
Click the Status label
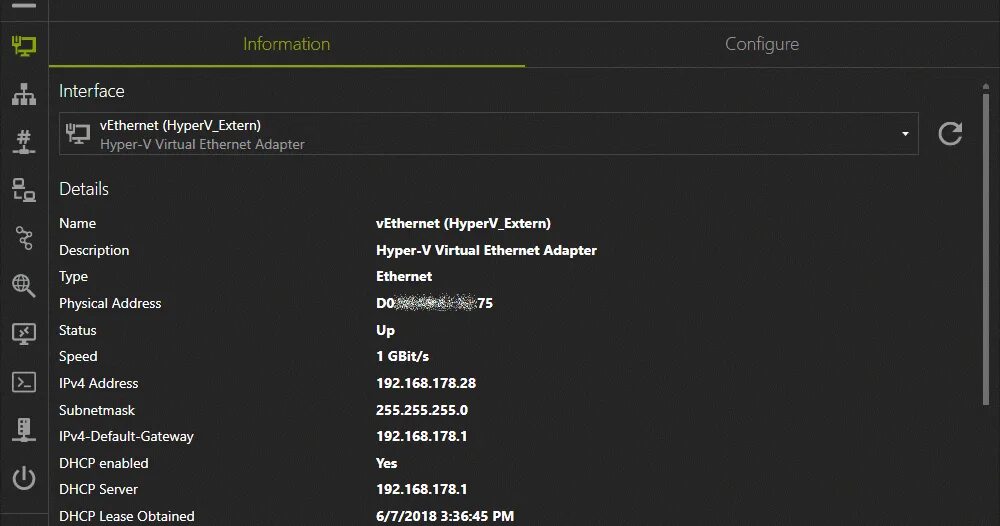78,330
